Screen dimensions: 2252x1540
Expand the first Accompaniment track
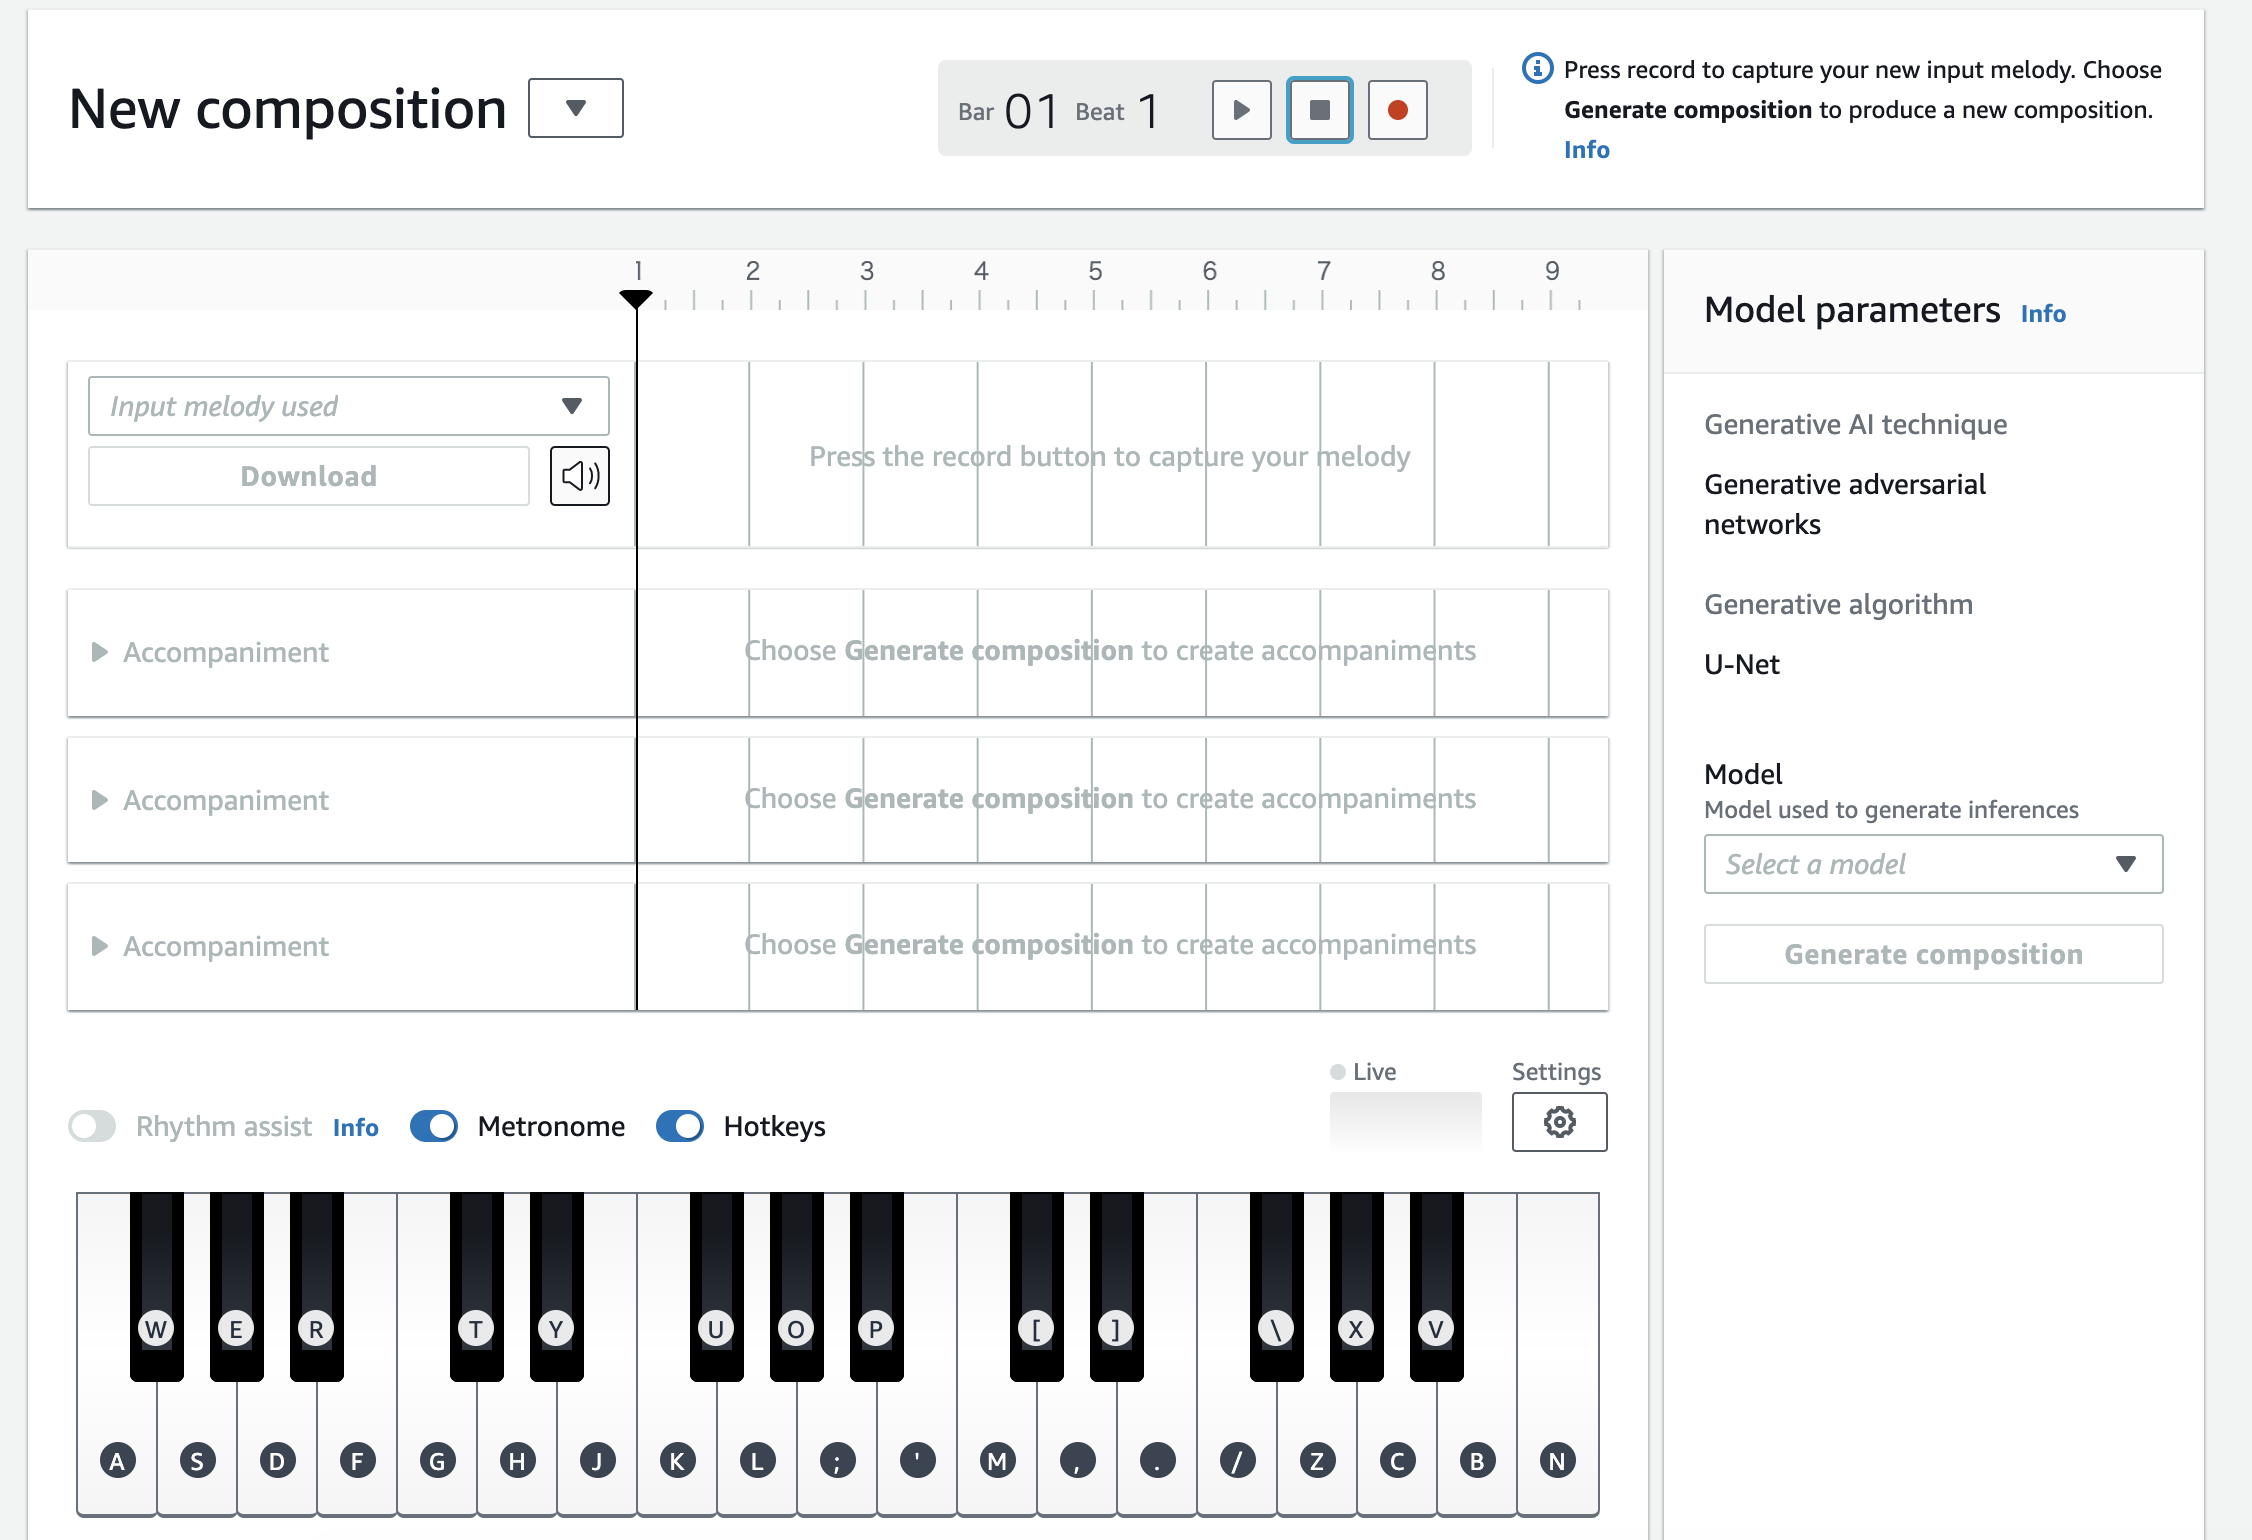(99, 652)
